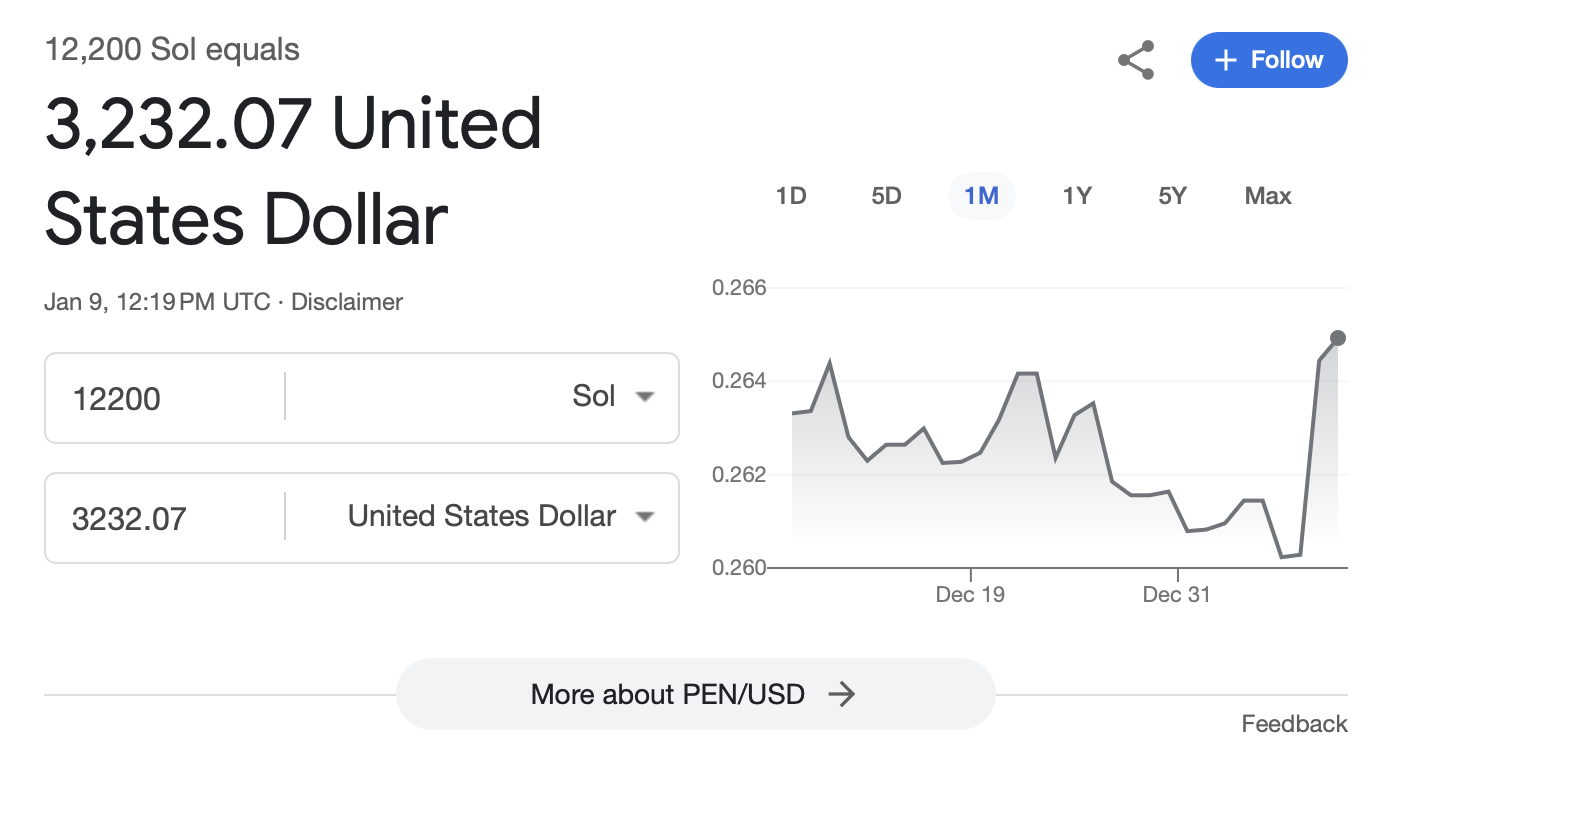Switch chart to 5Y range
1574x816 pixels.
(x=1172, y=196)
